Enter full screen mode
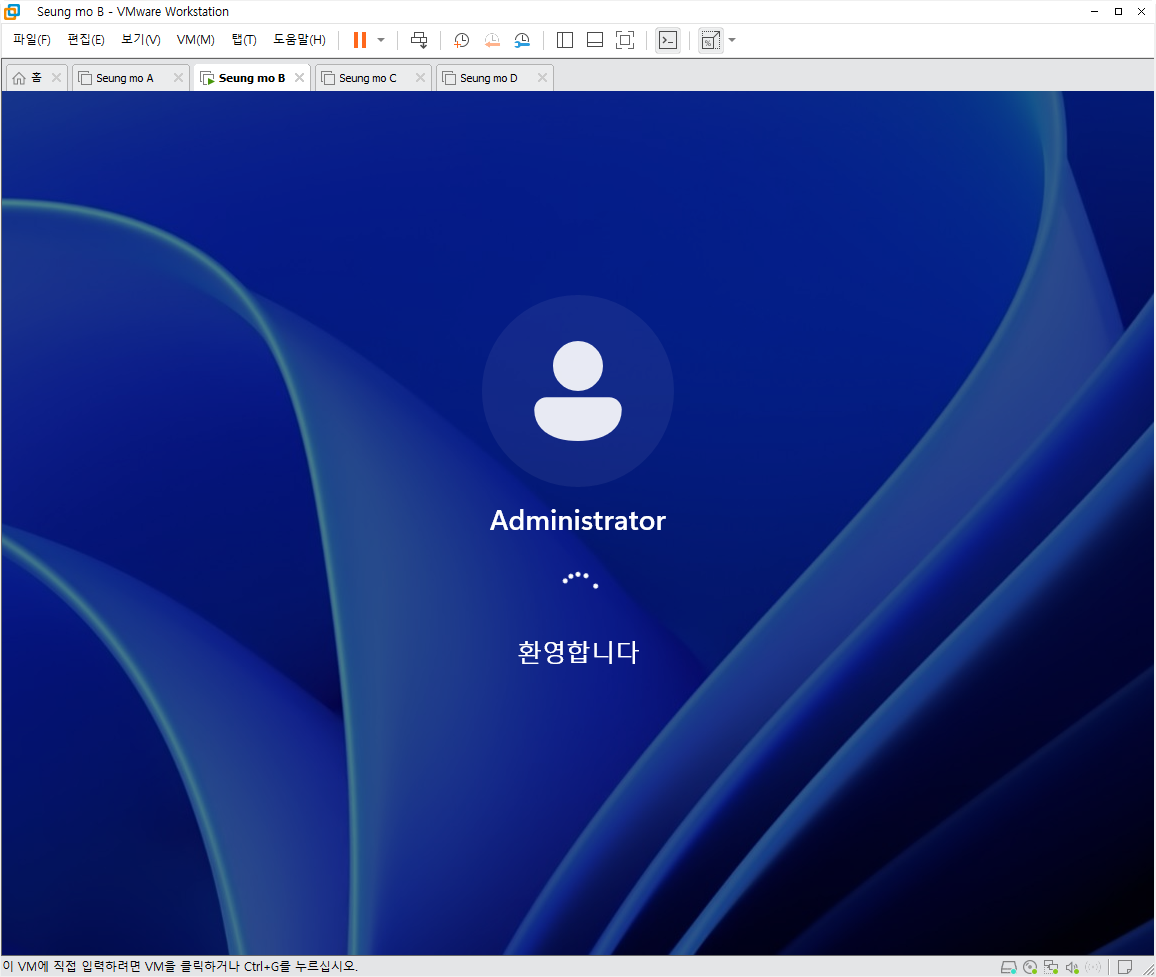Viewport: 1156px width, 977px height. [624, 40]
